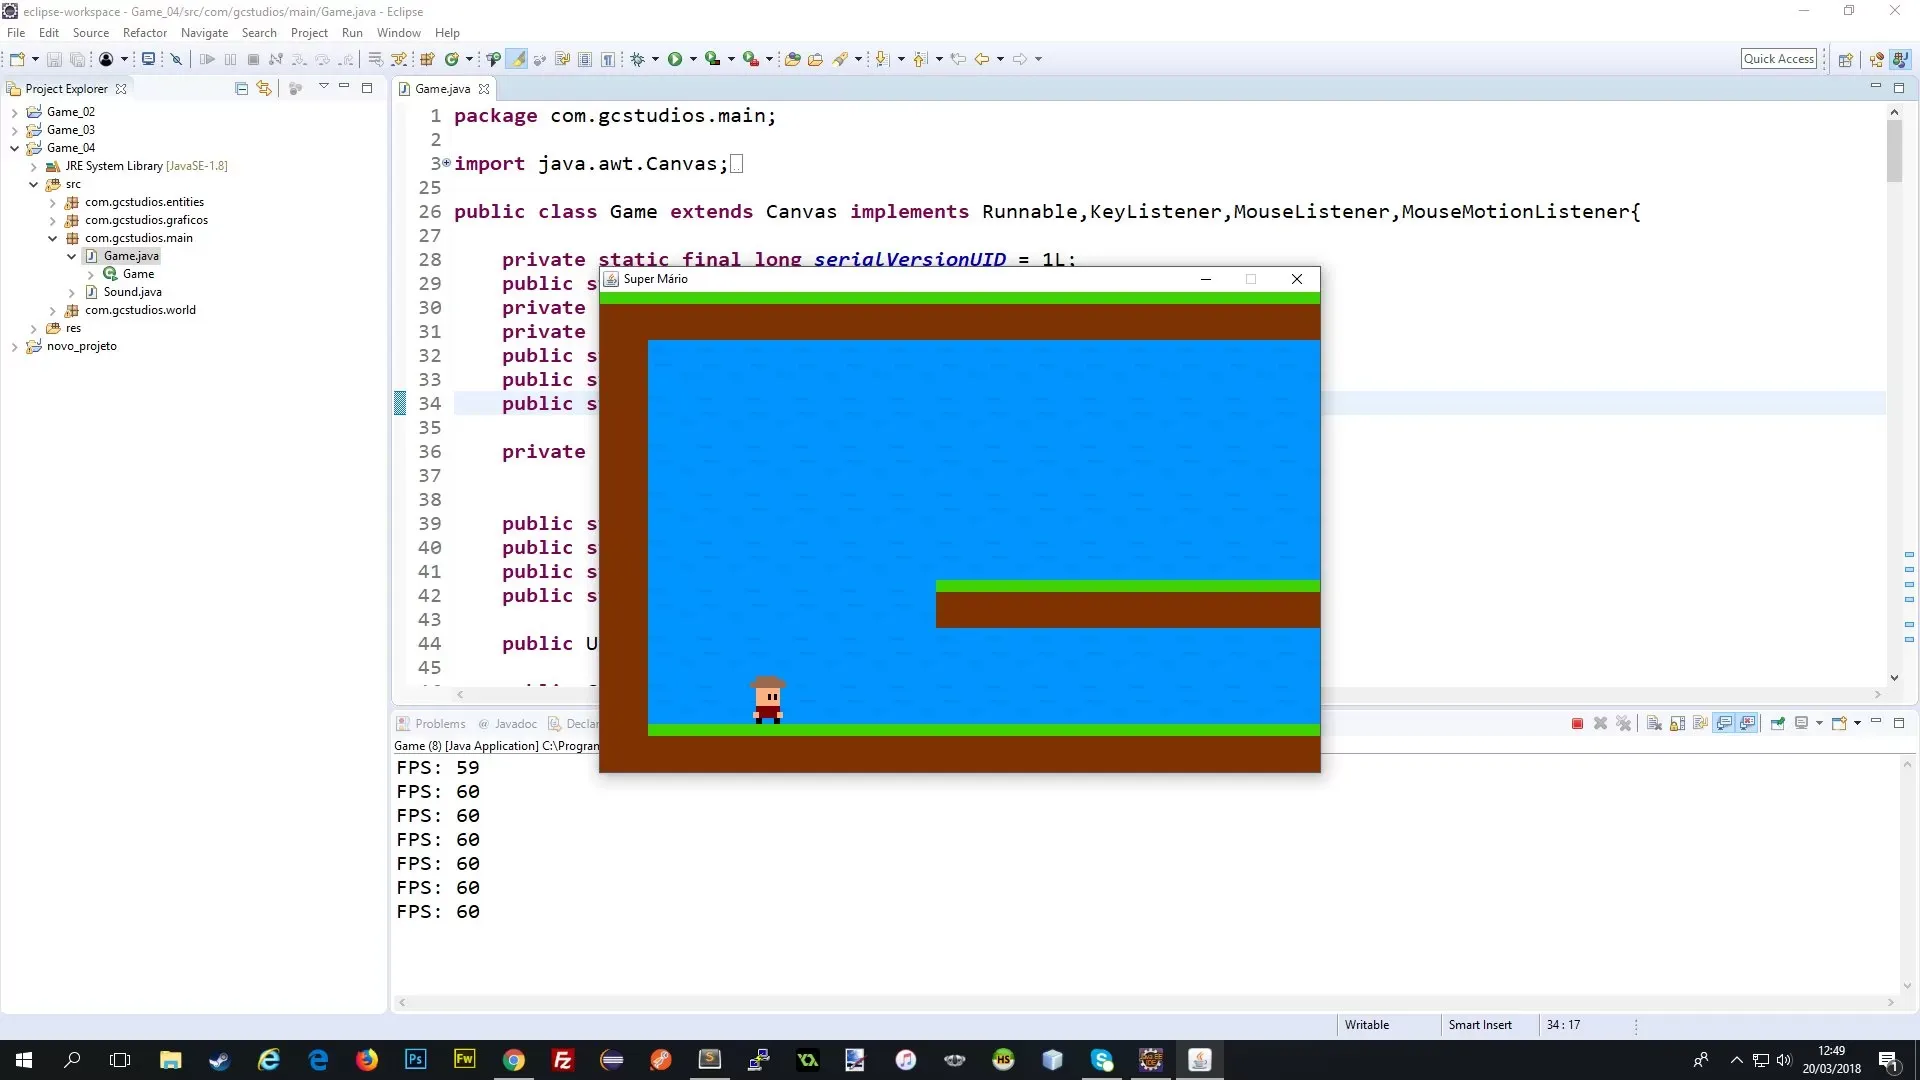
Task: Toggle the console Word Wrap icon
Action: [x=1700, y=723]
